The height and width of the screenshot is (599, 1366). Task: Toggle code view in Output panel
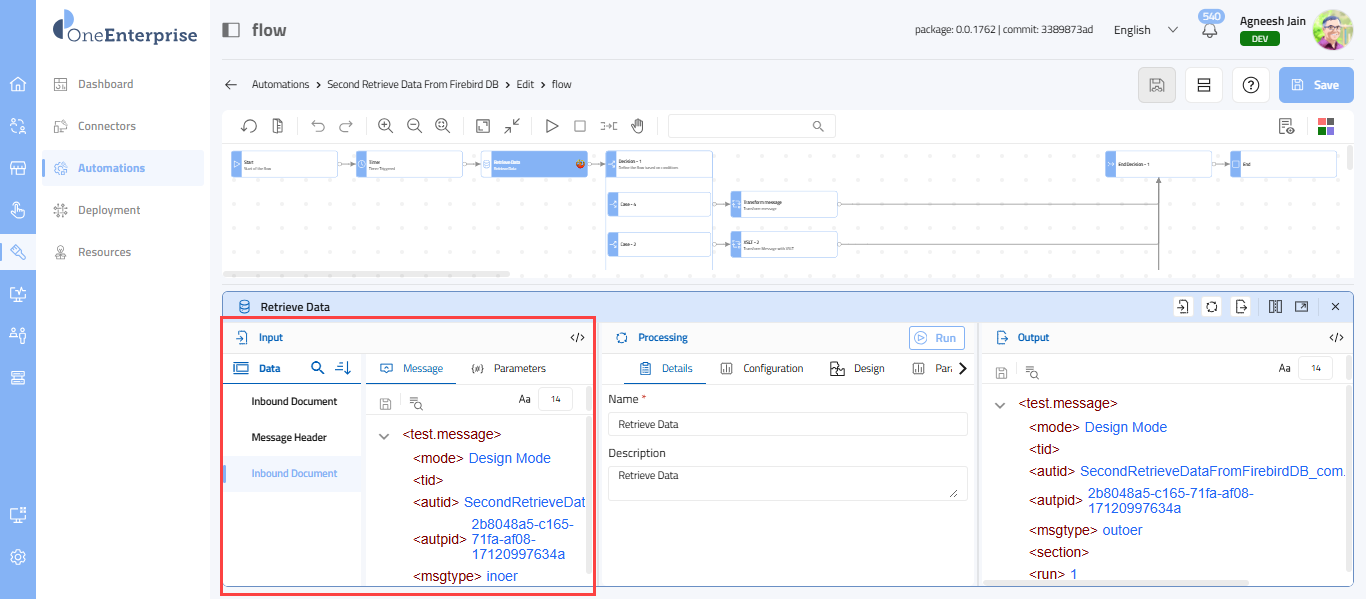coord(1336,338)
